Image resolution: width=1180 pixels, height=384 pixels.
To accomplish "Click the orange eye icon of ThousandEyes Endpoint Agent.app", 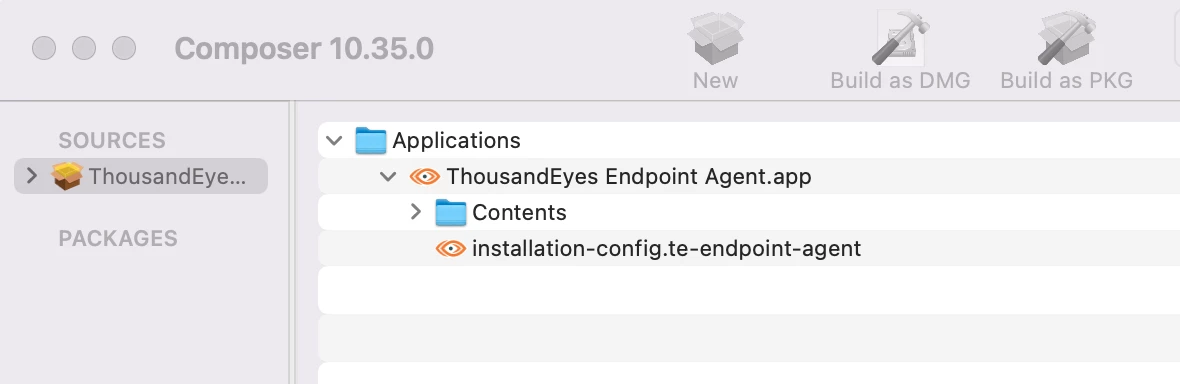I will pyautogui.click(x=424, y=177).
